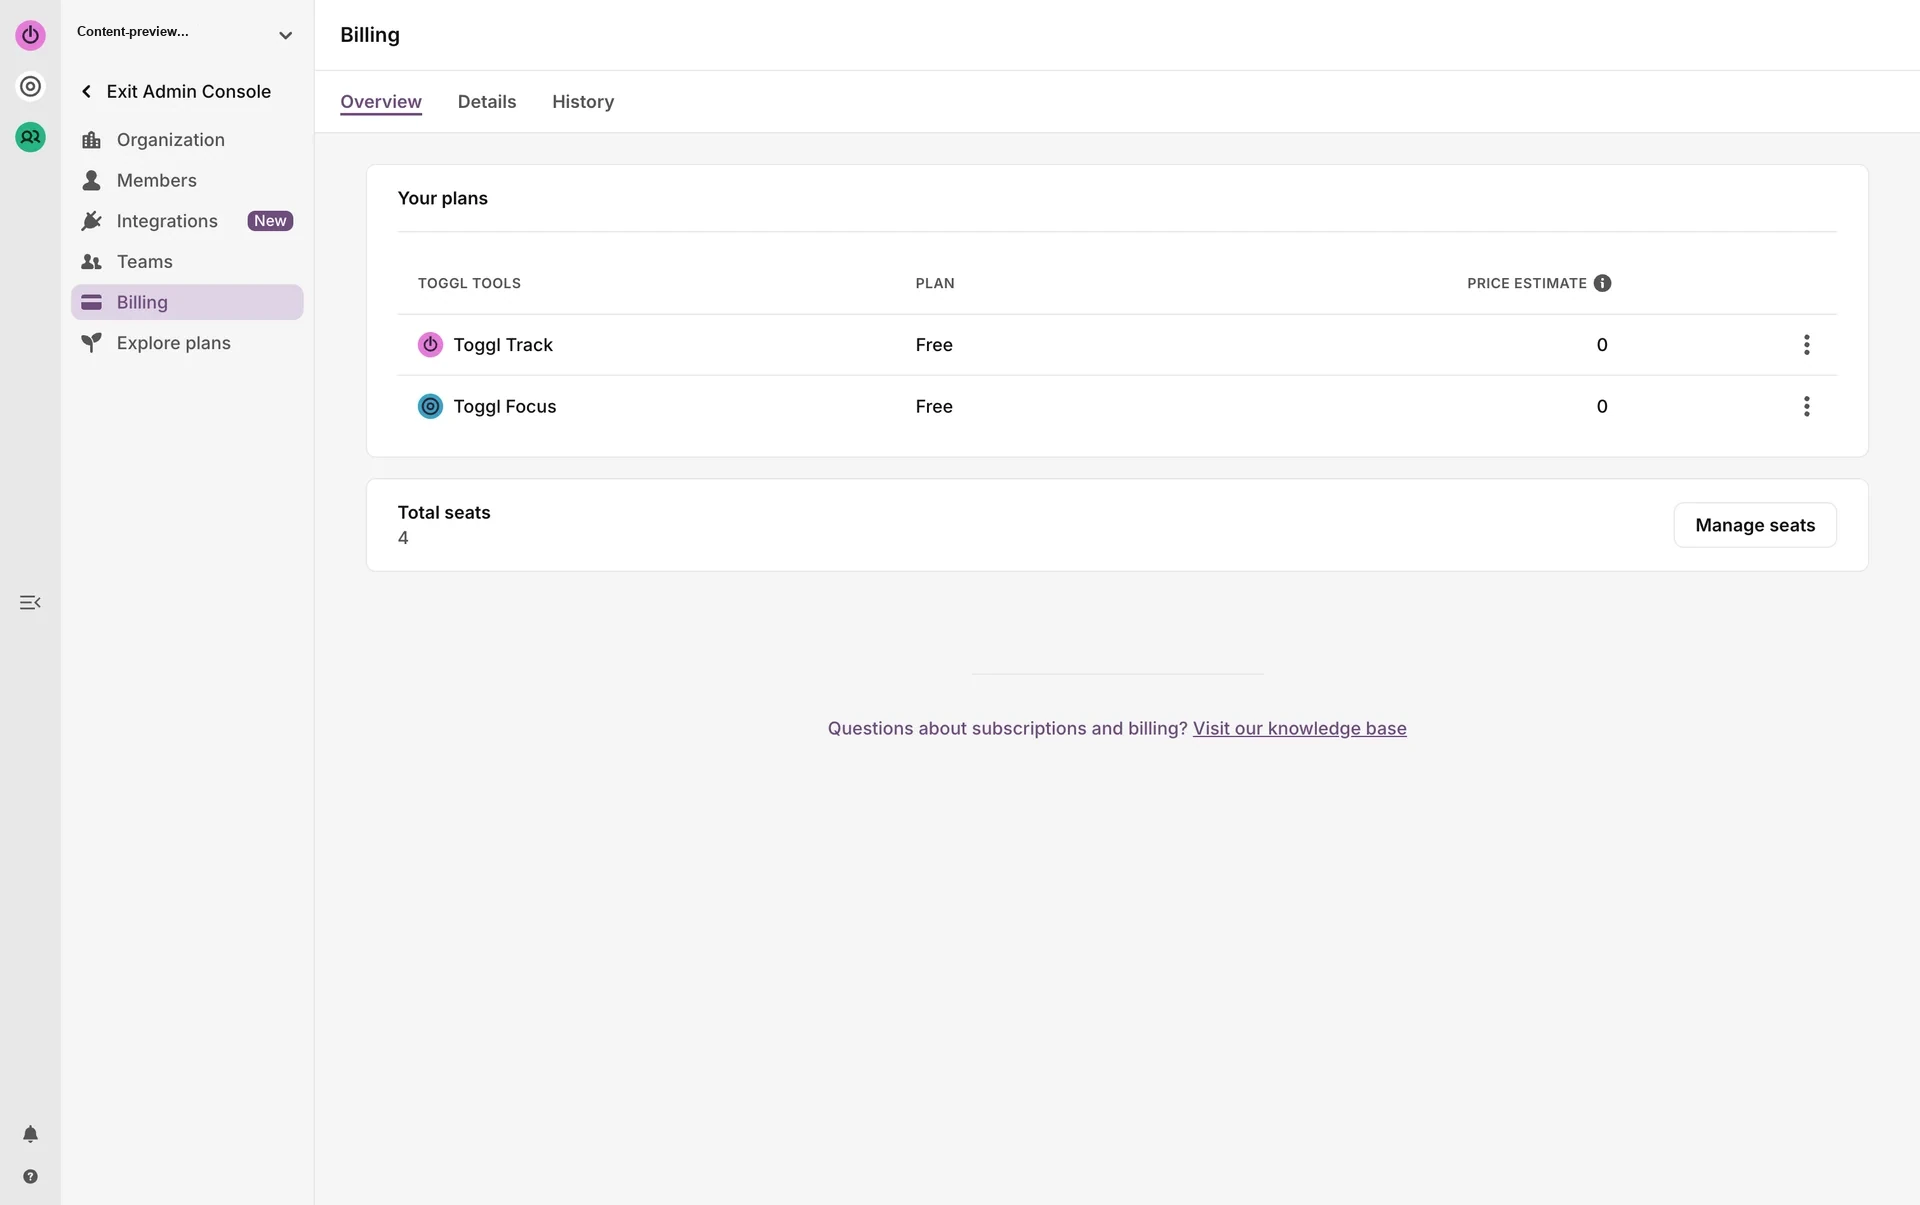Viewport: 1920px width, 1205px height.
Task: Click the Free plan cell for Toggl Focus
Action: [x=934, y=407]
